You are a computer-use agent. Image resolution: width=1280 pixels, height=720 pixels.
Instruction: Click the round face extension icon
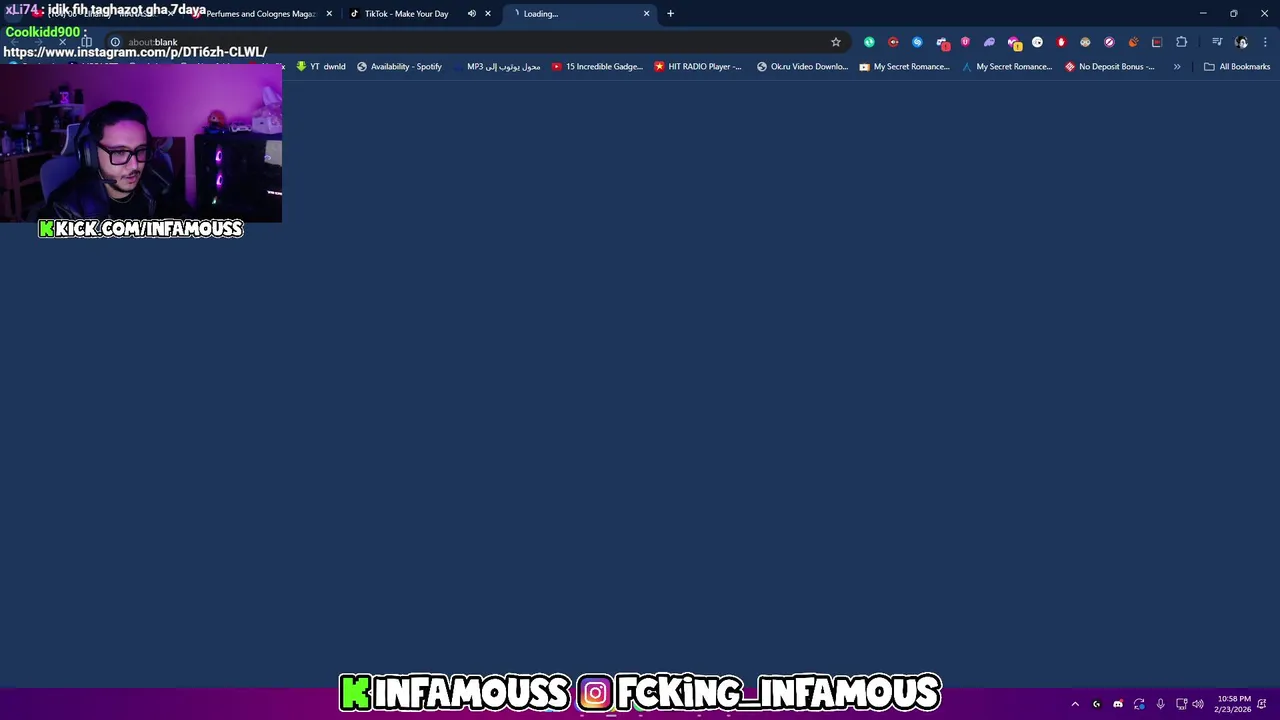[x=1085, y=42]
